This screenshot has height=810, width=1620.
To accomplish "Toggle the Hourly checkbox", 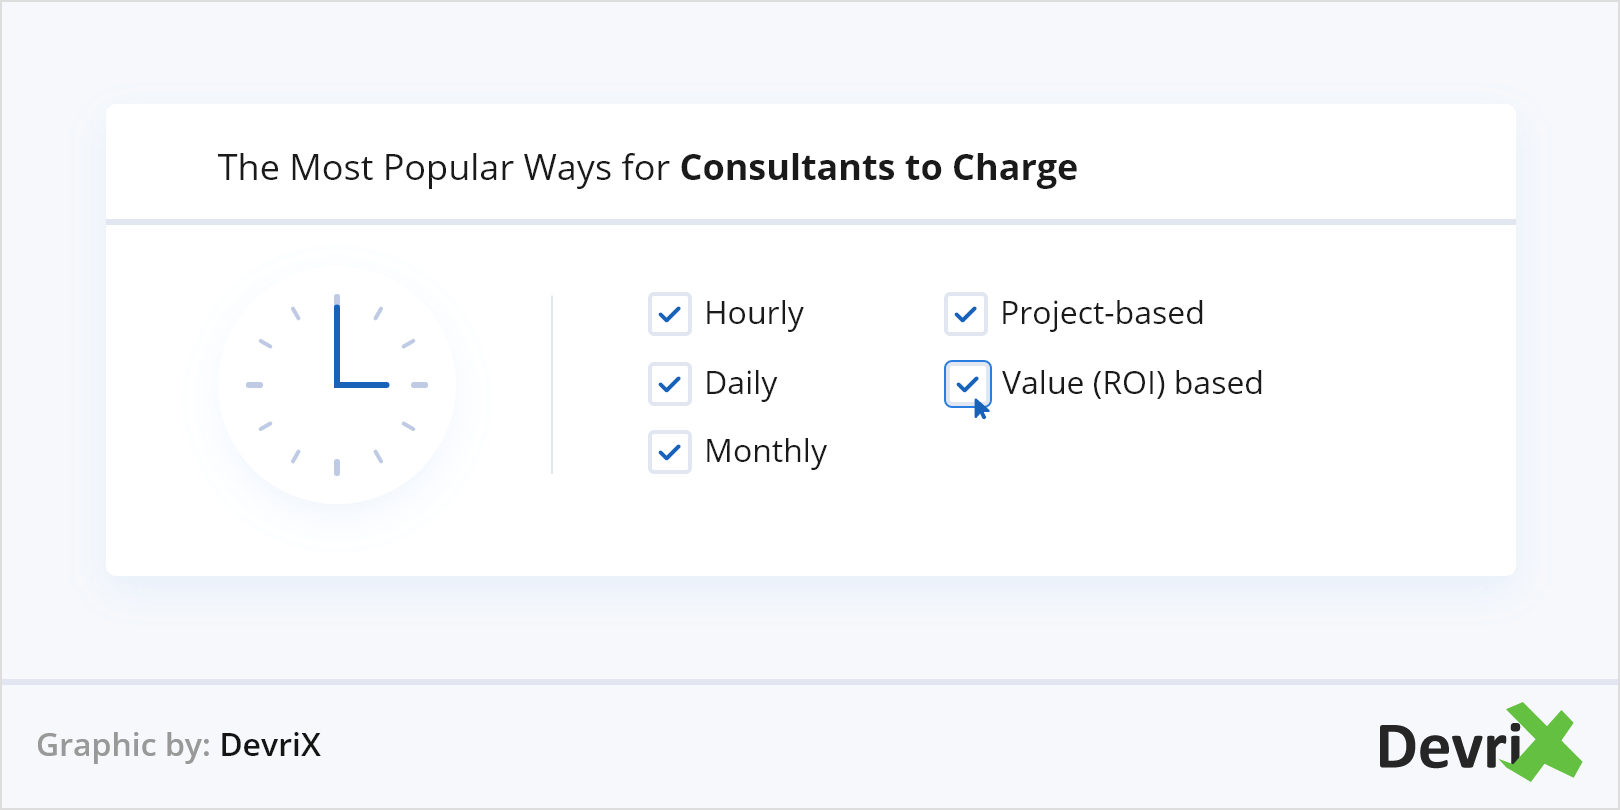I will pyautogui.click(x=670, y=314).
